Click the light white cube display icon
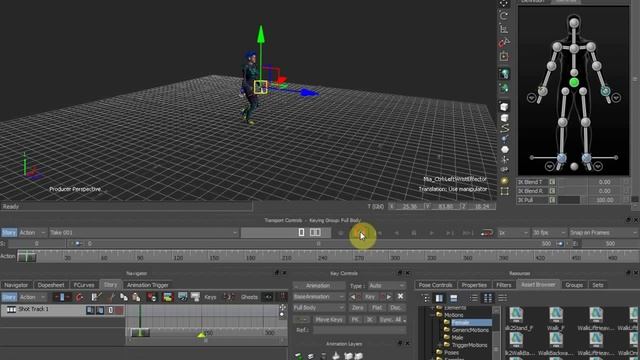The image size is (640, 360). [x=504, y=118]
